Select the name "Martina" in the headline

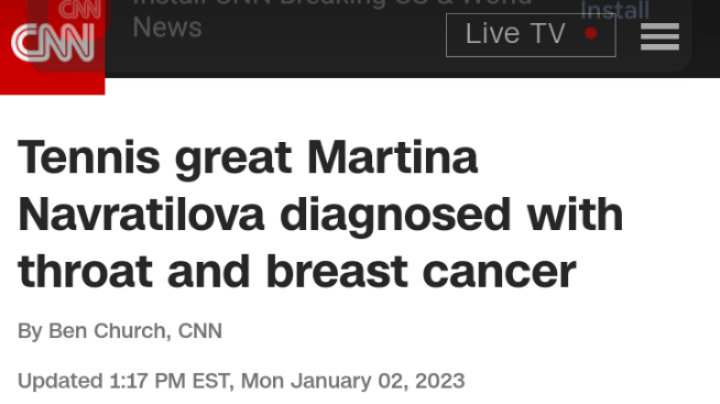click(x=393, y=158)
